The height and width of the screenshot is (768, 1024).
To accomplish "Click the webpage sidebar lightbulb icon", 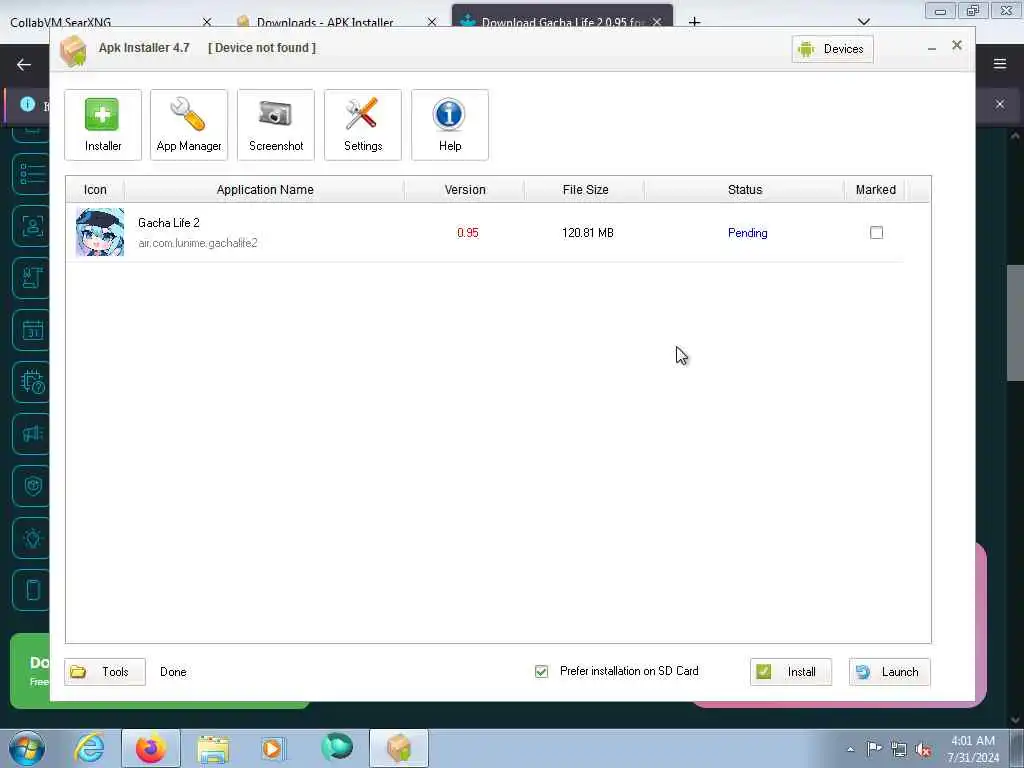I will [32, 537].
